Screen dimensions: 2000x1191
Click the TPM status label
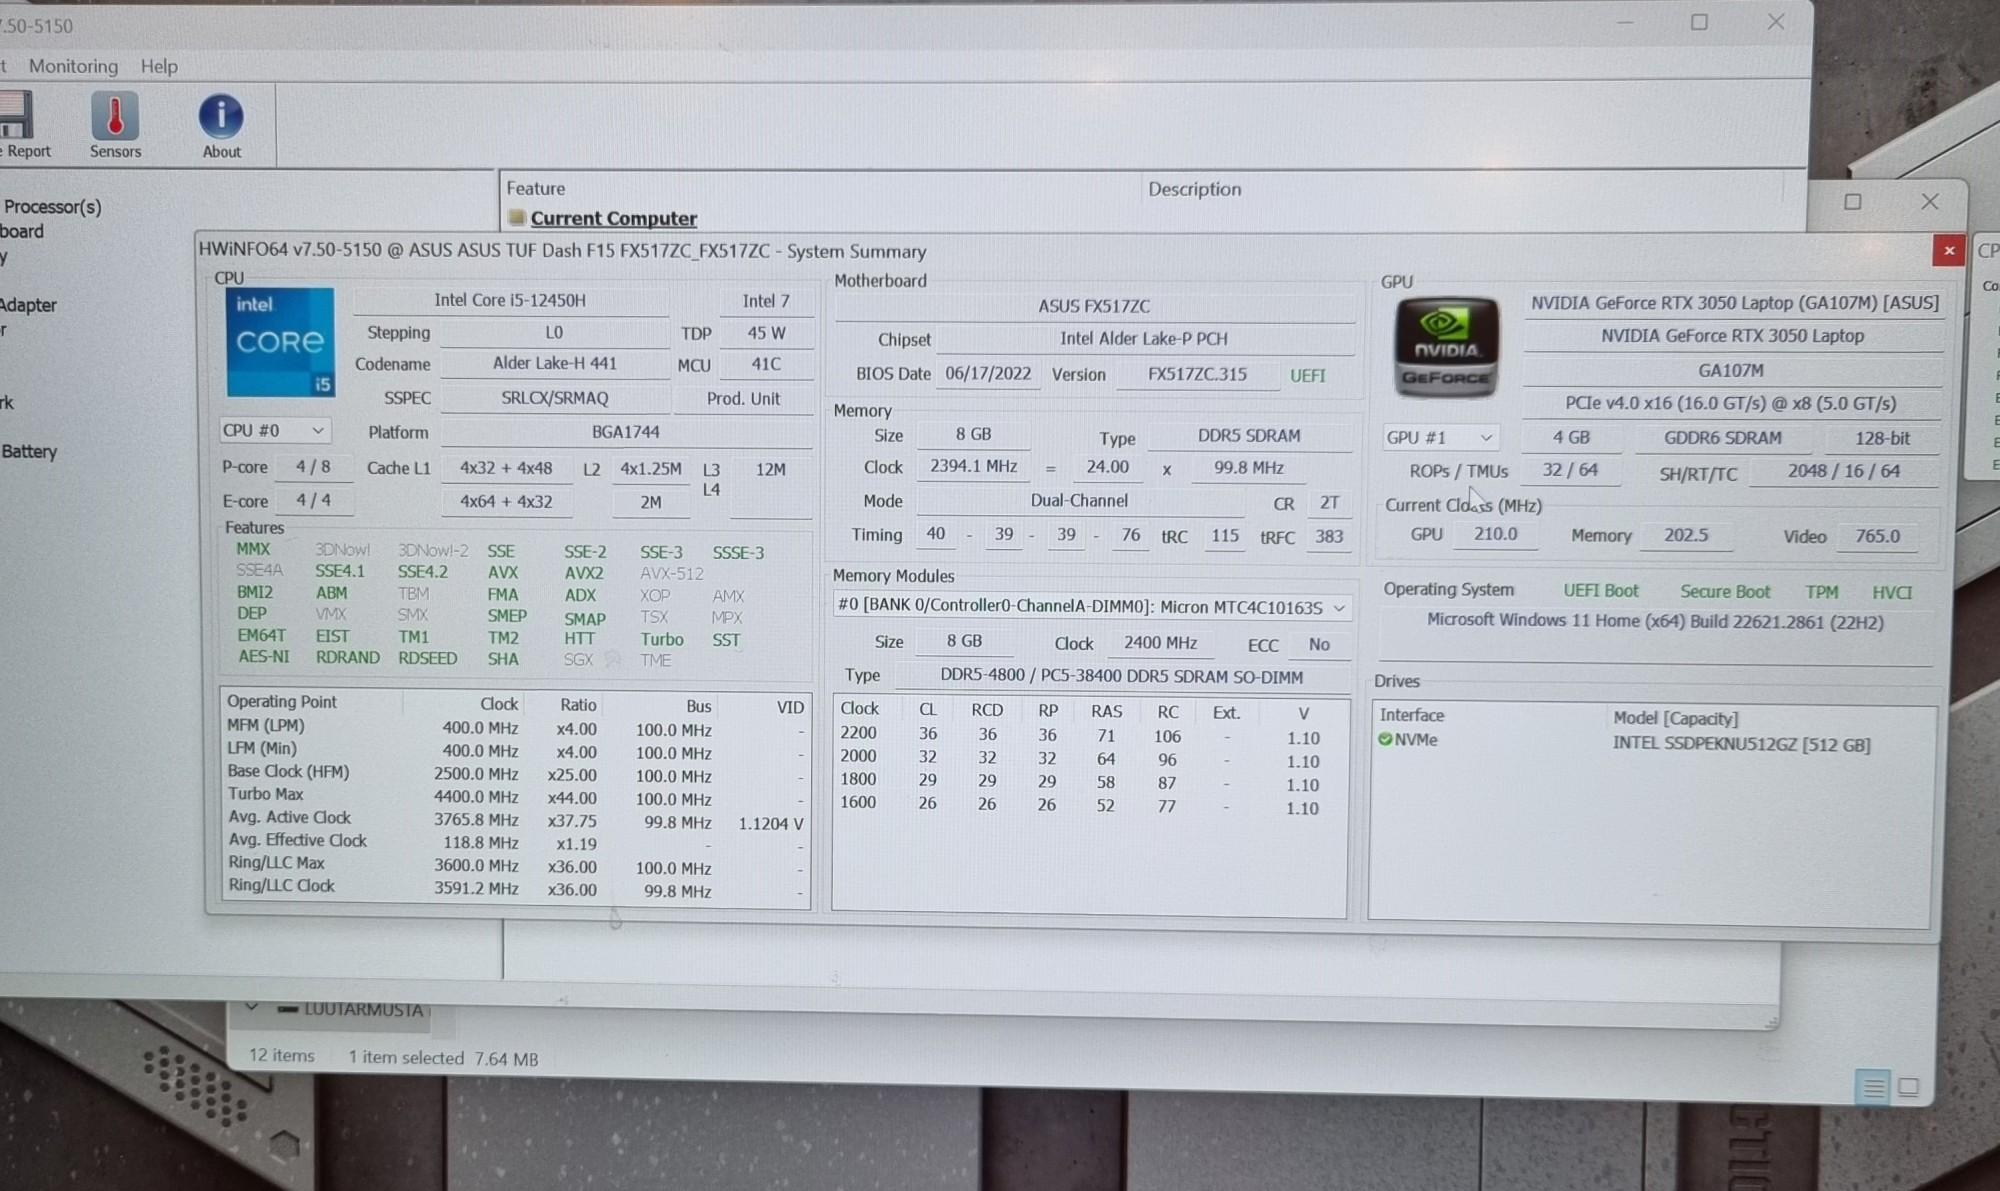(x=1821, y=592)
